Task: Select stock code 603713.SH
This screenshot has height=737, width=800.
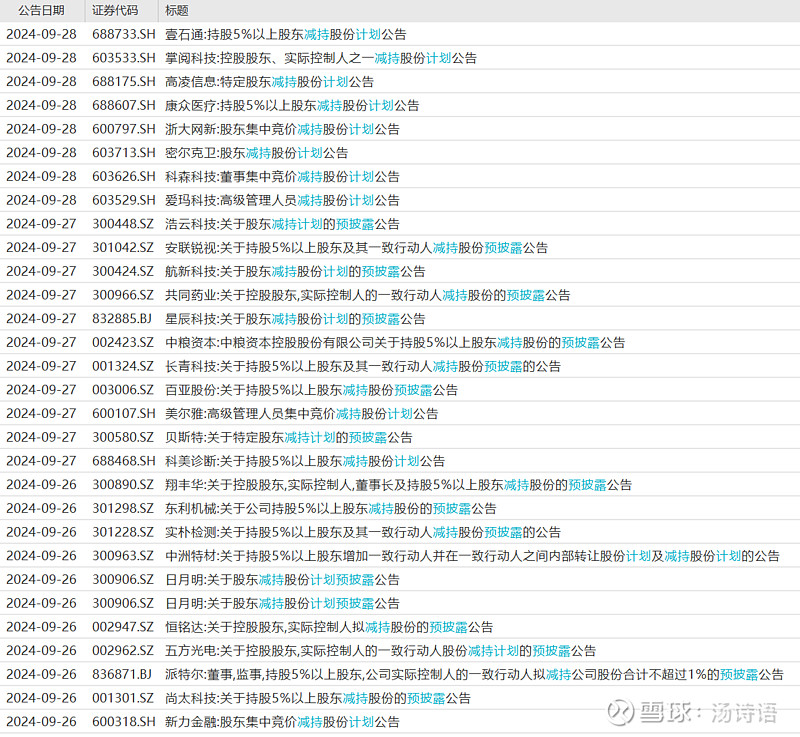Action: point(123,153)
